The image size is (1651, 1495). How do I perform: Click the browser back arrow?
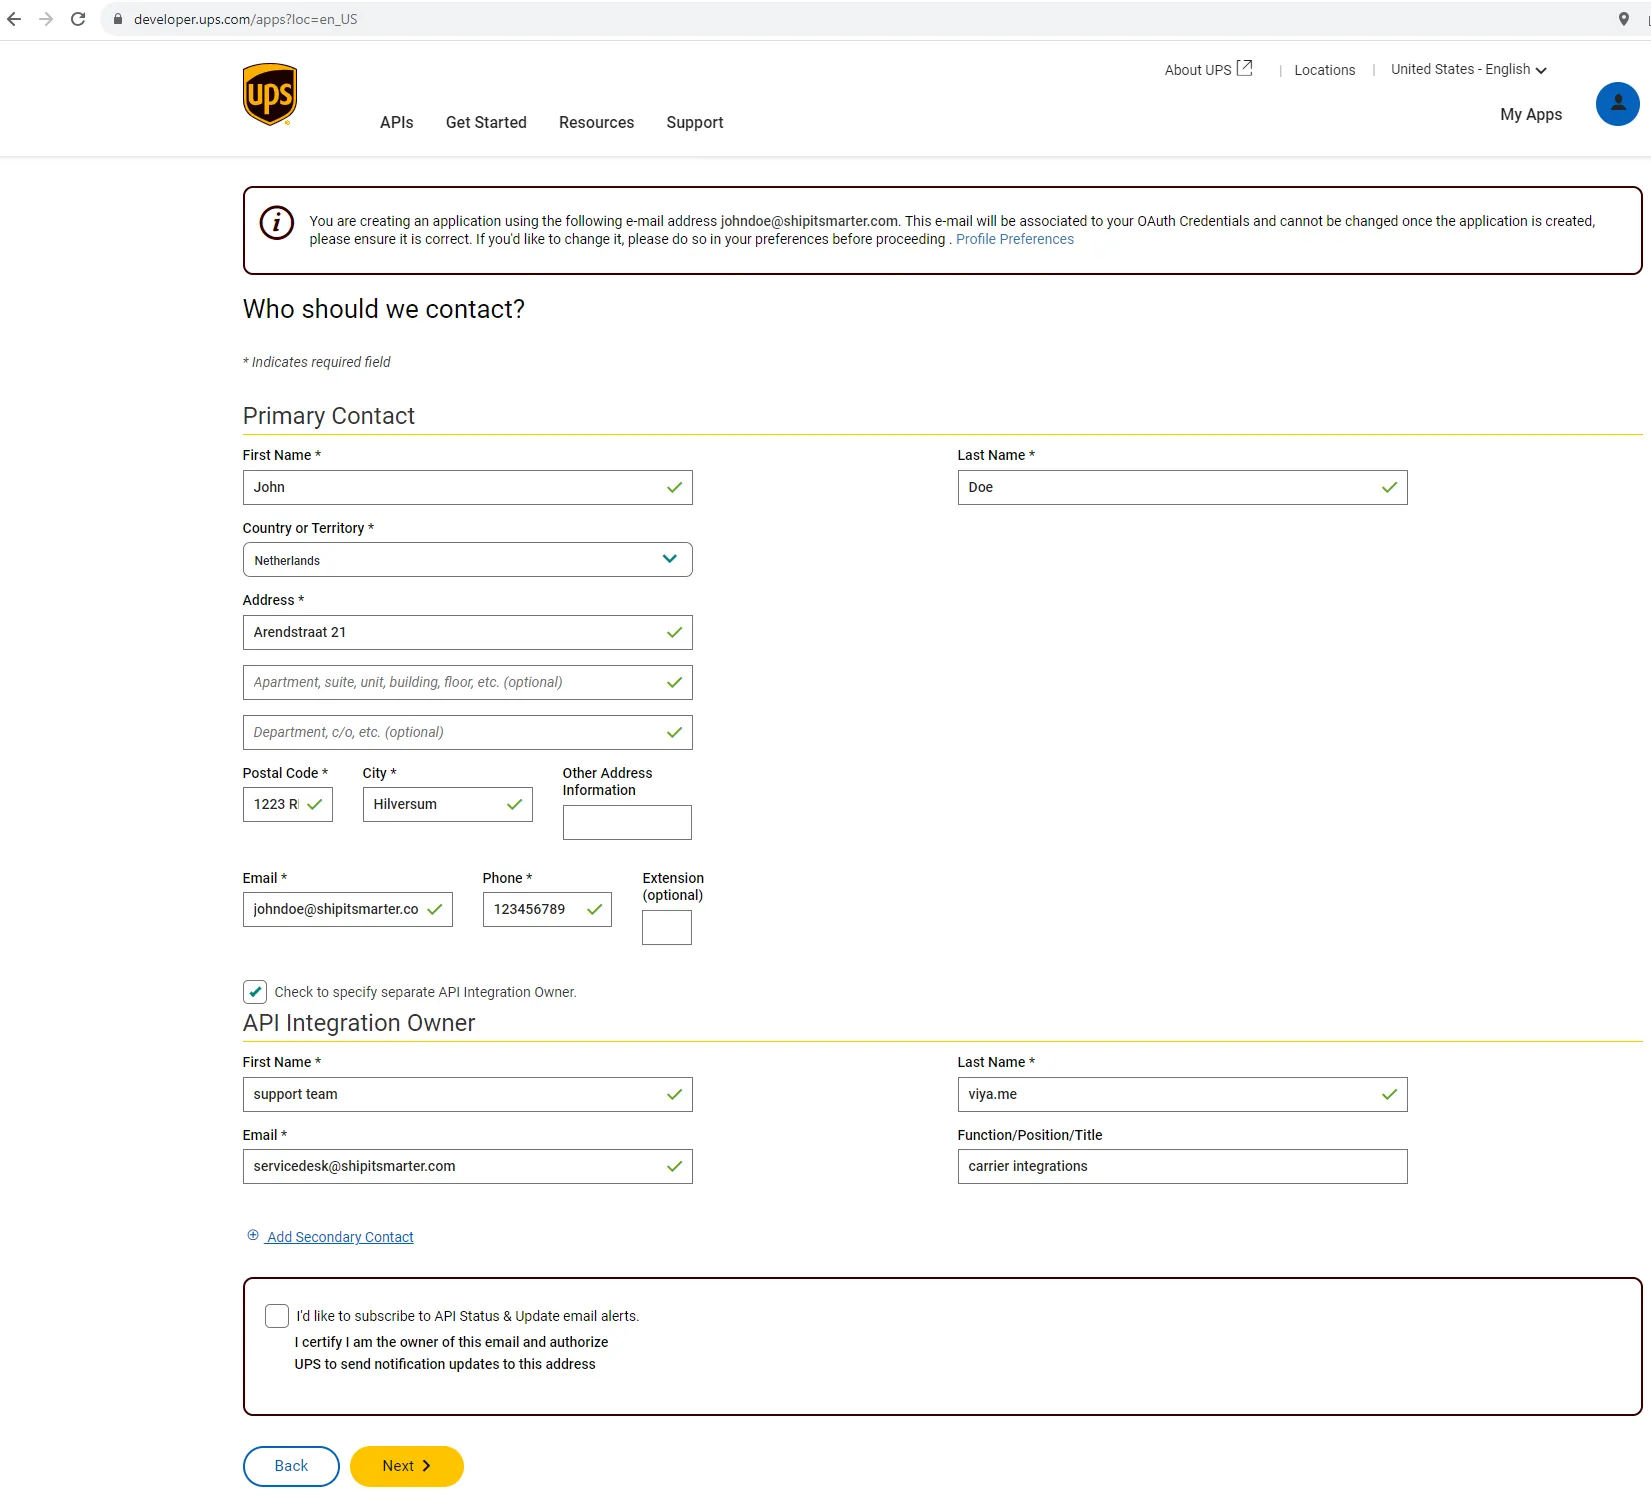[14, 19]
